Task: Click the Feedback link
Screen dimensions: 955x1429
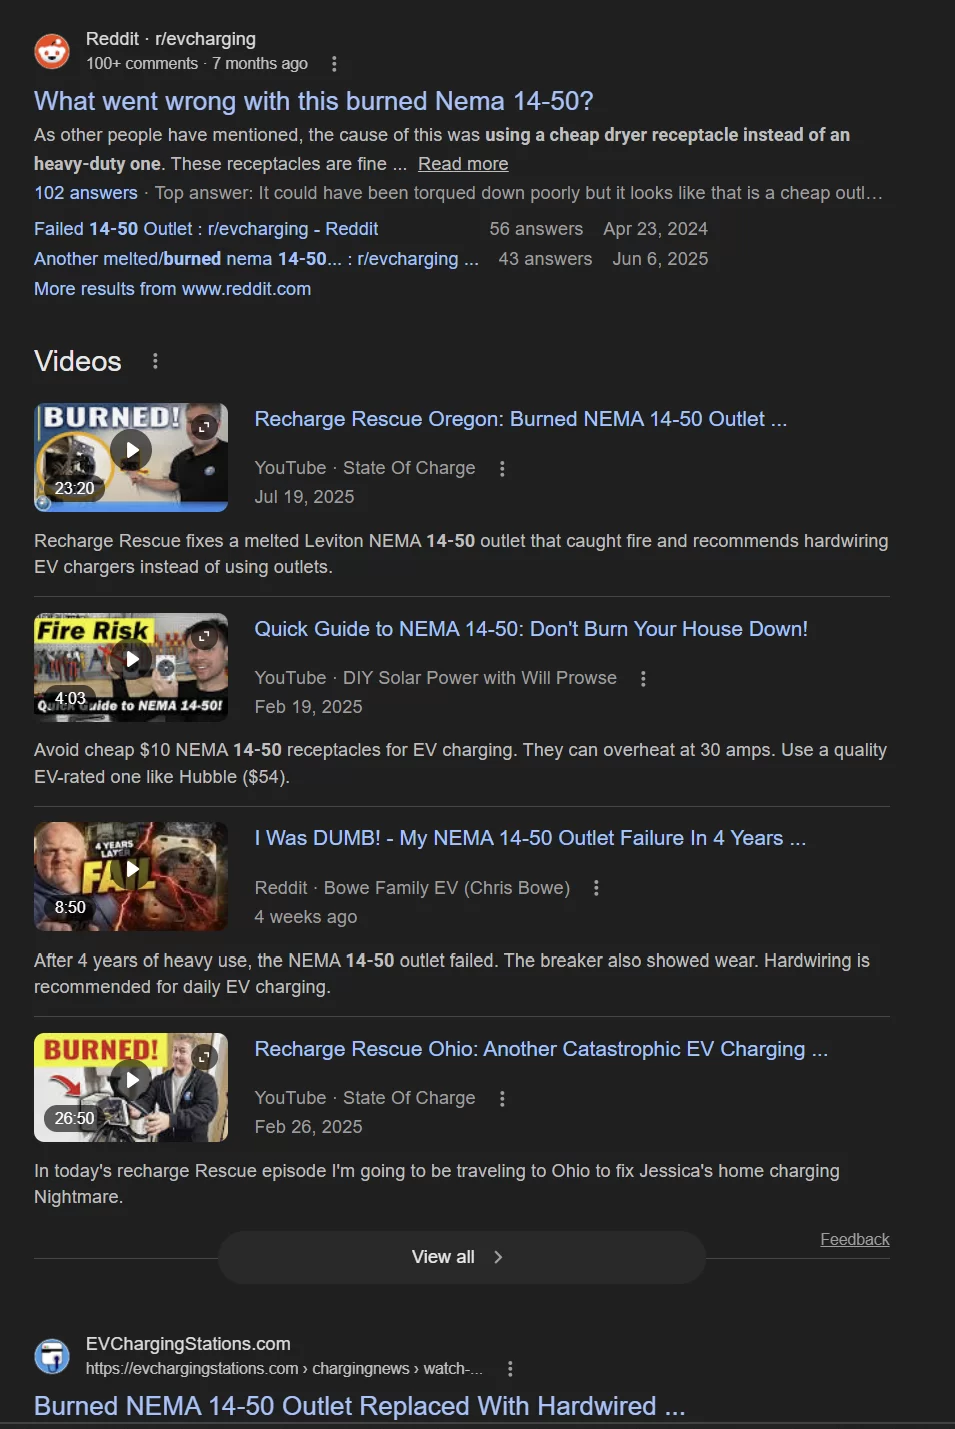Action: (855, 1239)
